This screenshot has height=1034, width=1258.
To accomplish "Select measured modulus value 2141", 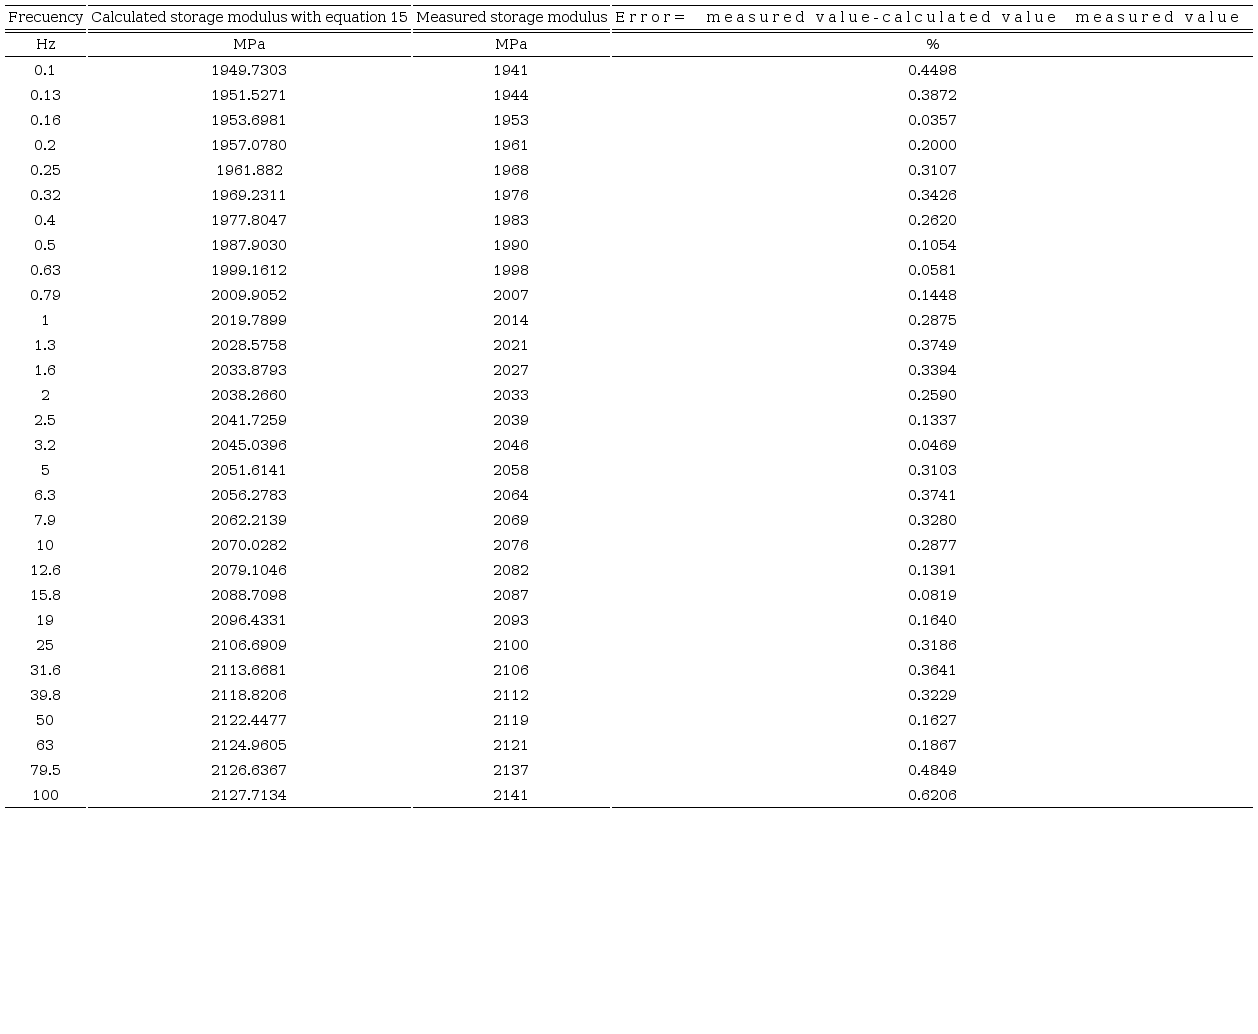I will click(511, 795).
